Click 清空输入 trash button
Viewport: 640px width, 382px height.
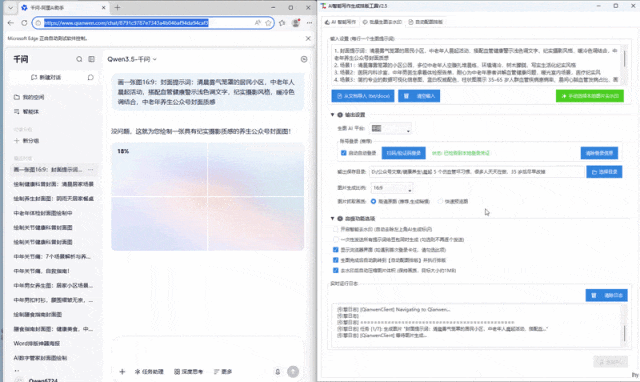419,96
